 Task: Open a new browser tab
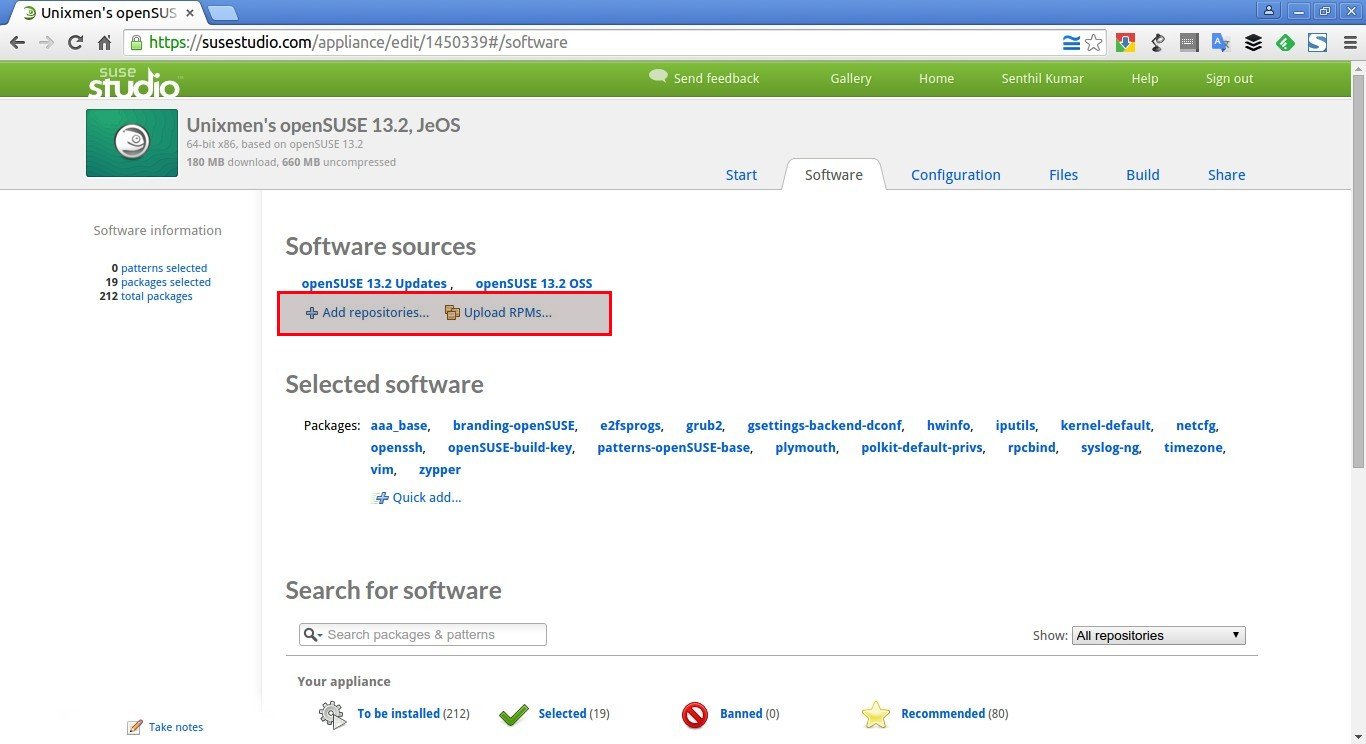pos(223,13)
